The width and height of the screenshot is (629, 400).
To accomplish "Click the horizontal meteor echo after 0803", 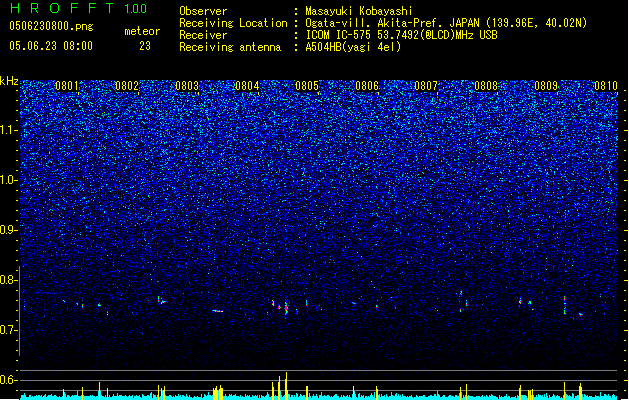I will pyautogui.click(x=217, y=311).
